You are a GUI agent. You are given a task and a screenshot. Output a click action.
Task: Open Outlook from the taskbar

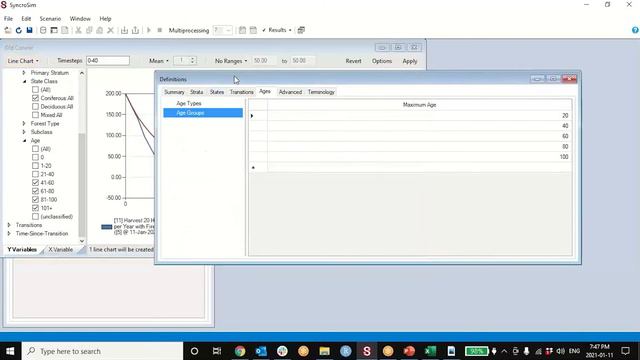[261, 351]
